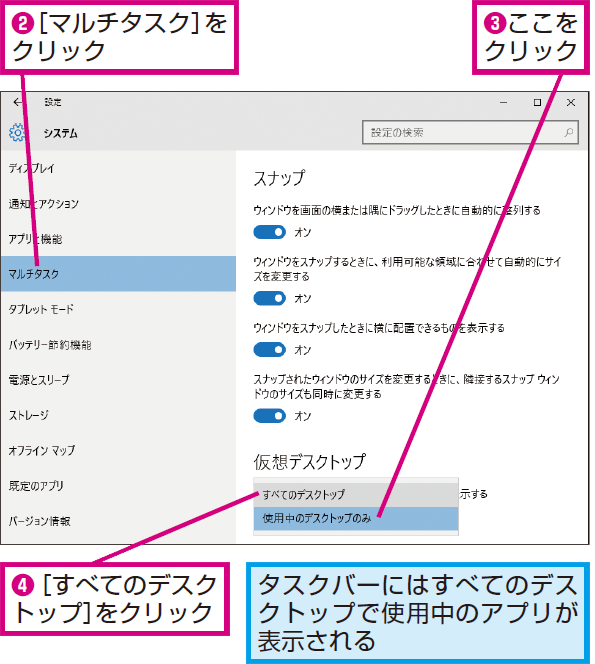Screen dimensions: 595x664
Task: Click the back arrow in settings window
Action: click(17, 102)
